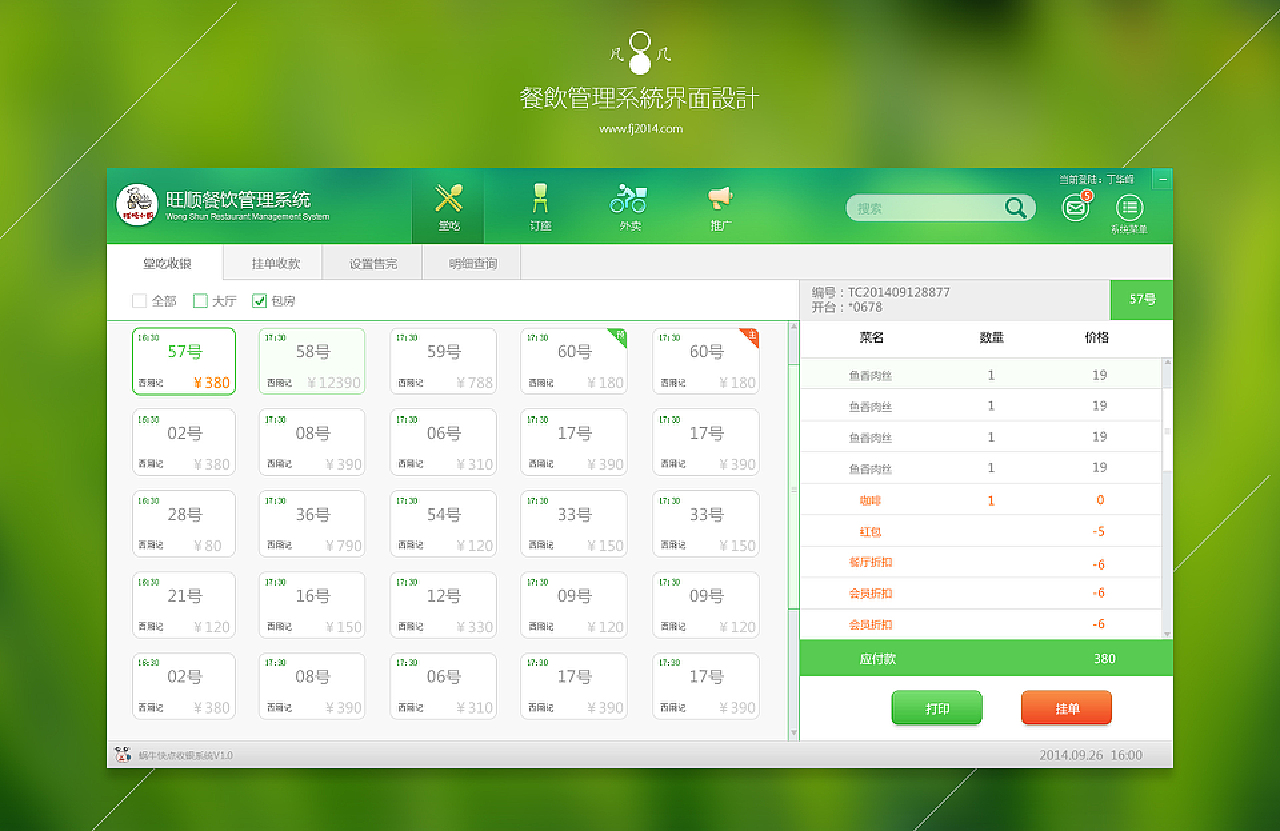Click the magnifier search icon
Screen dimensions: 1280x831
pos(1015,208)
